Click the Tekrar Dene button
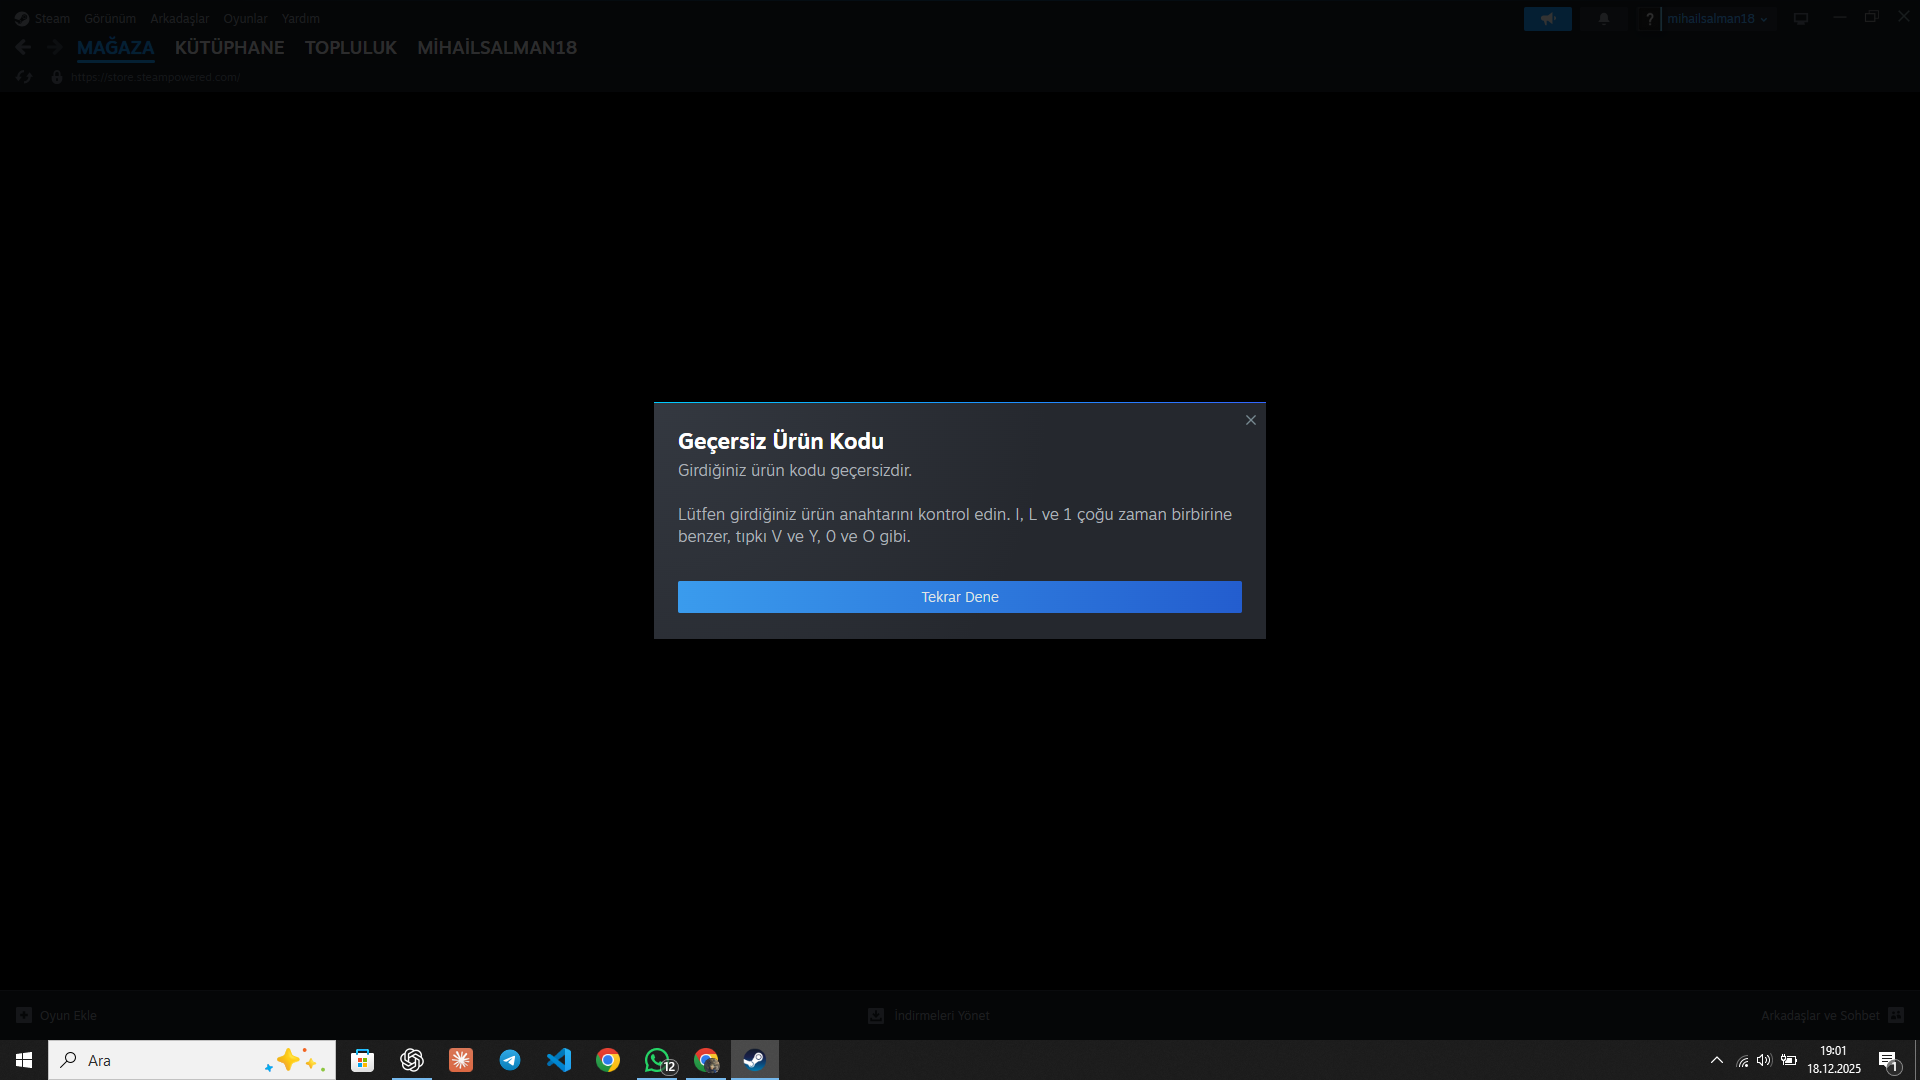This screenshot has height=1080, width=1920. point(960,597)
